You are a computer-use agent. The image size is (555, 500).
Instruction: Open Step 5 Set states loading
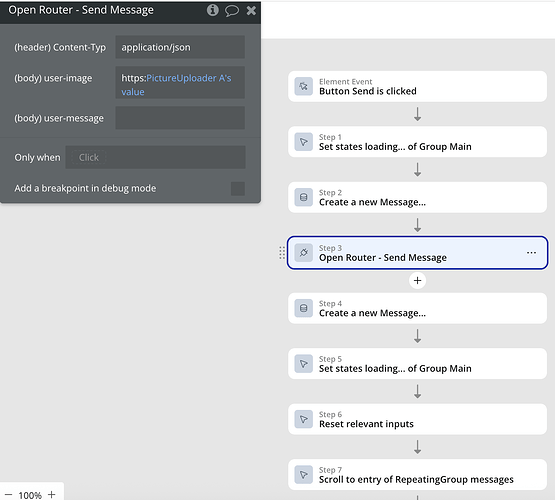tap(417, 364)
